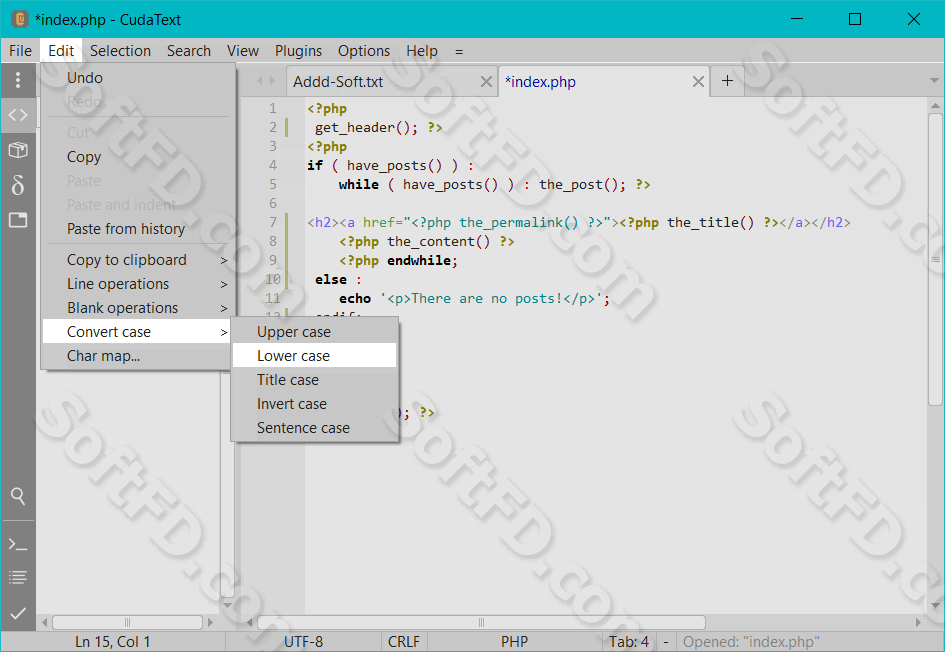Open the File menu
Viewport: 945px width, 652px height.
[x=20, y=51]
